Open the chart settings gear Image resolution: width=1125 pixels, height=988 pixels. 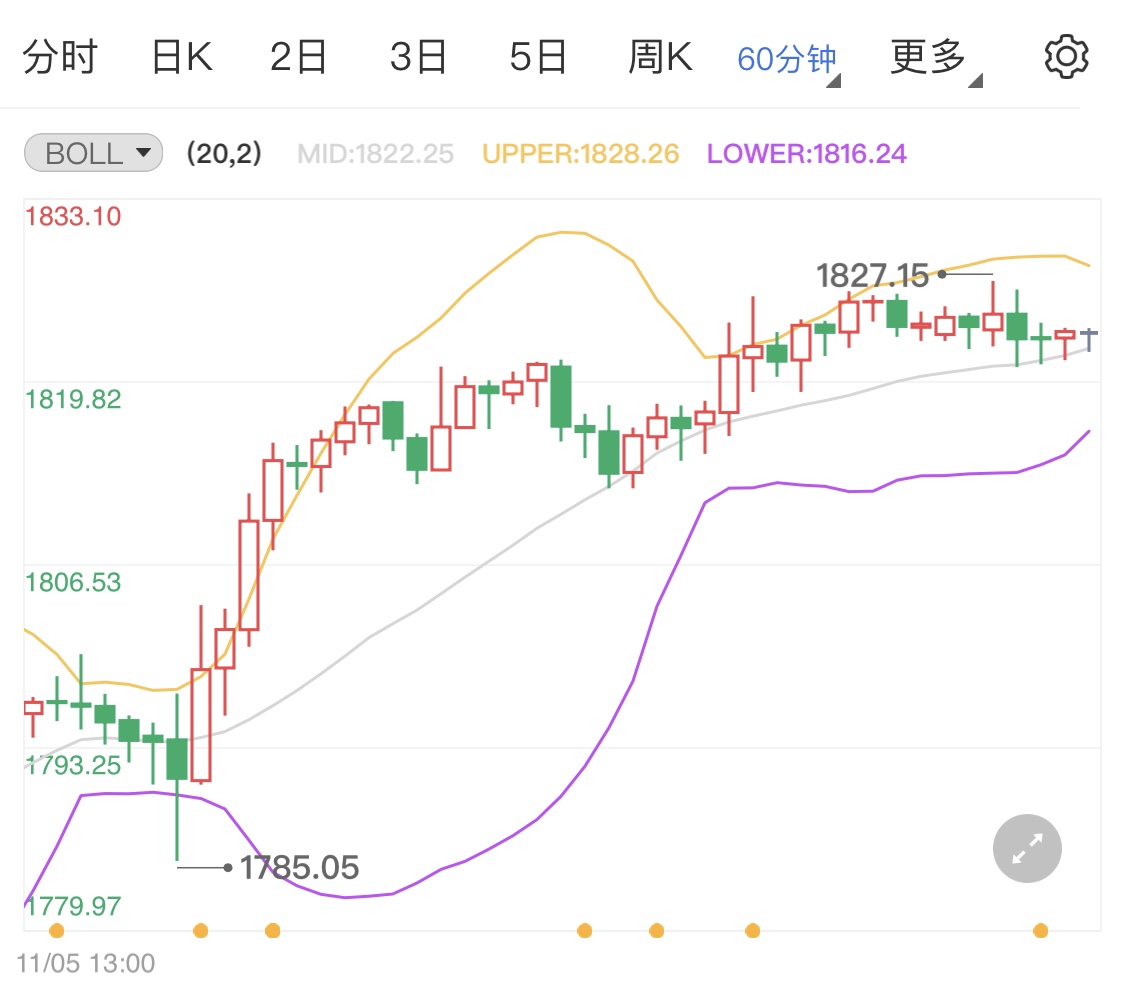[1065, 56]
